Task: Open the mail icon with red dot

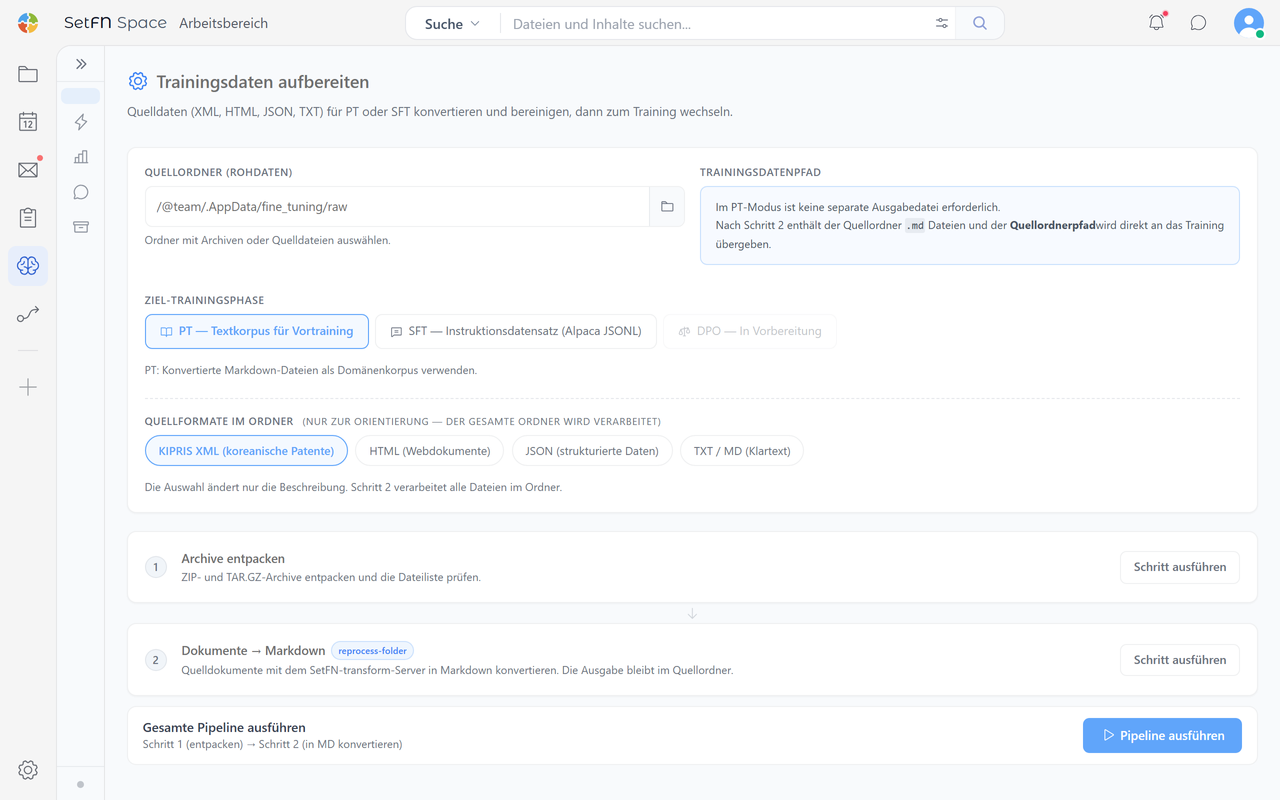Action: coord(28,170)
